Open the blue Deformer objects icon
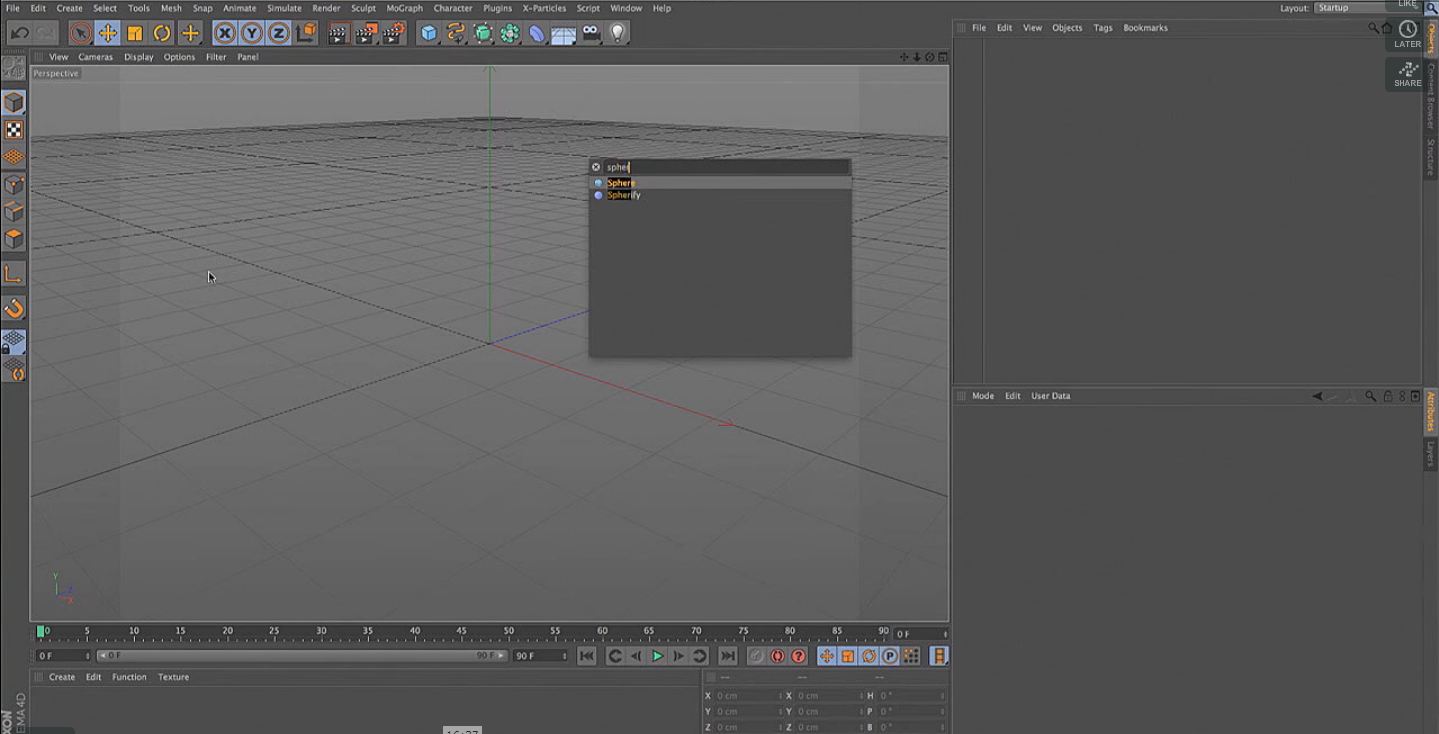The height and width of the screenshot is (734, 1439). tap(537, 33)
